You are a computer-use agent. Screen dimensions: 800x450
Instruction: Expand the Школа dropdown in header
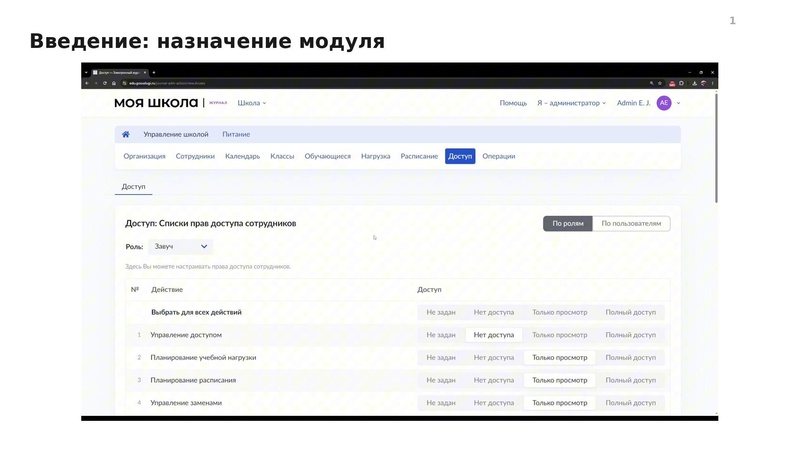click(252, 103)
